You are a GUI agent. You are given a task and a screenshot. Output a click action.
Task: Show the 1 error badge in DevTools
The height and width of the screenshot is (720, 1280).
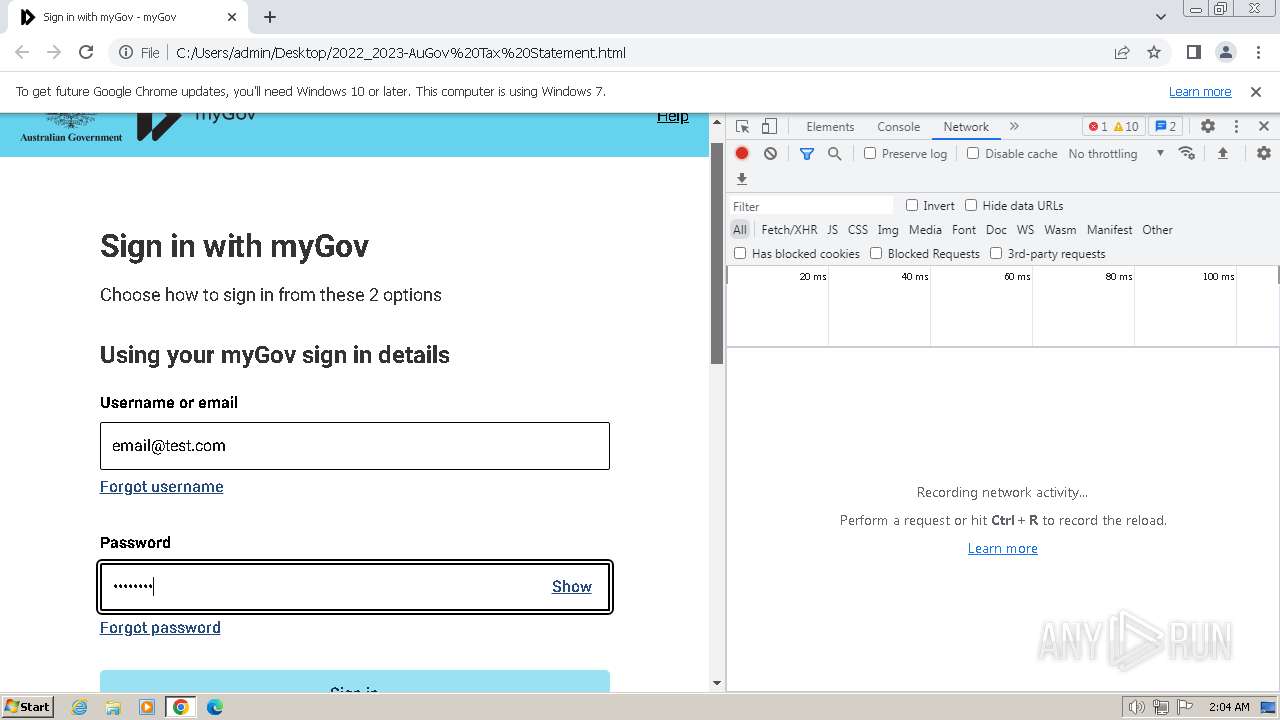point(1098,126)
